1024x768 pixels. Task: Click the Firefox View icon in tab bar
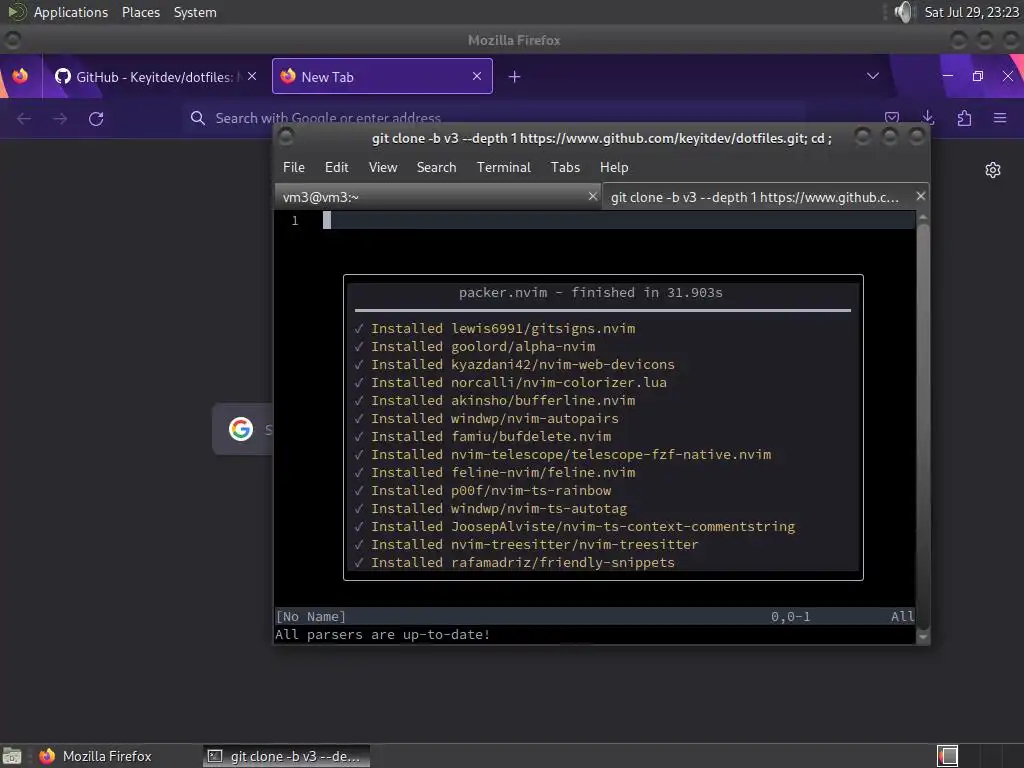pyautogui.click(x=20, y=76)
